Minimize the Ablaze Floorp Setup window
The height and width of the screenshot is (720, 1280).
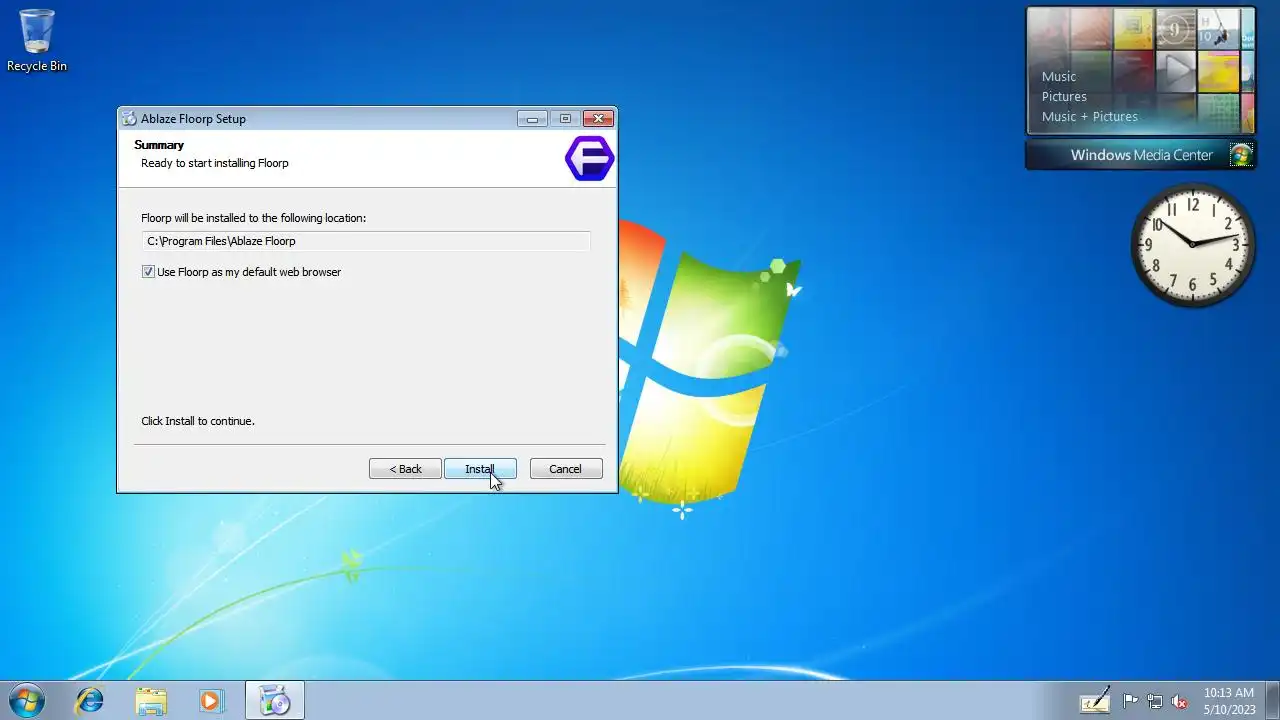532,118
